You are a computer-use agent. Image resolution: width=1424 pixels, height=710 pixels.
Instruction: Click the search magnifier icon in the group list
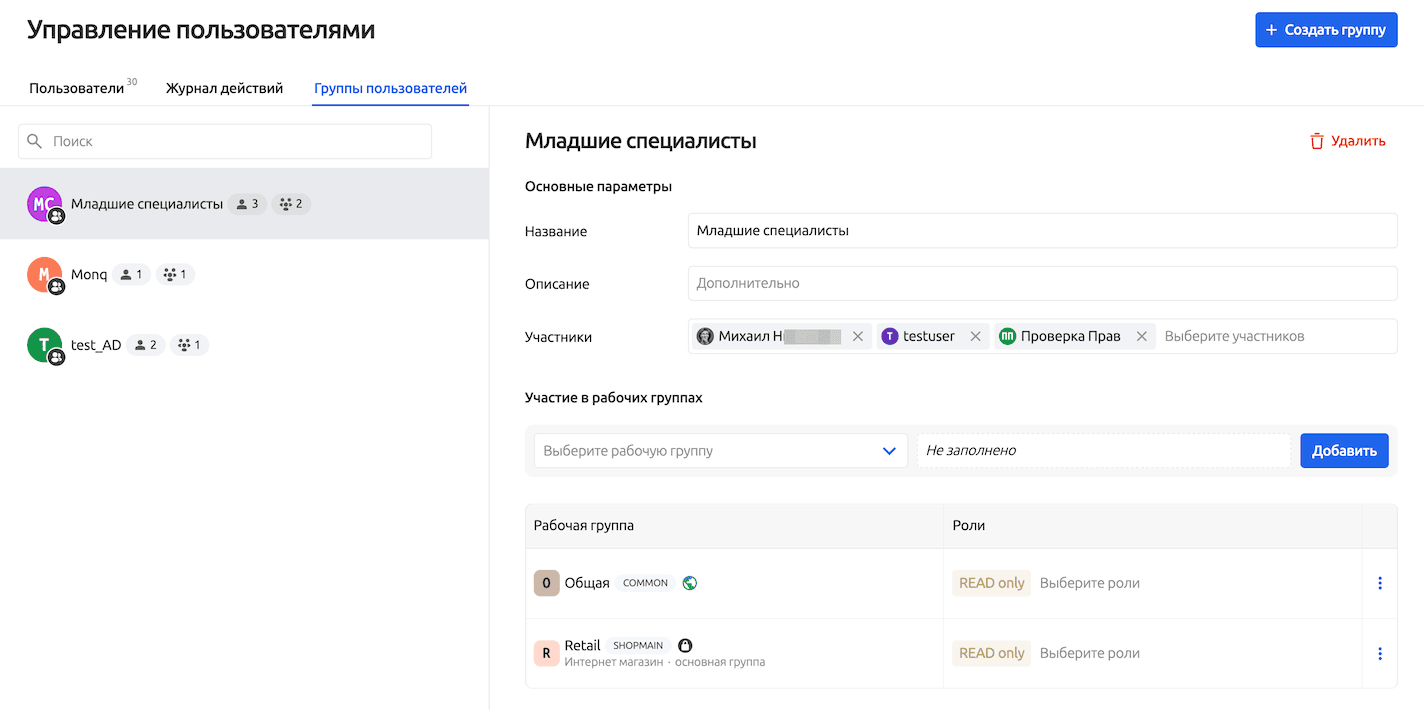(x=35, y=141)
